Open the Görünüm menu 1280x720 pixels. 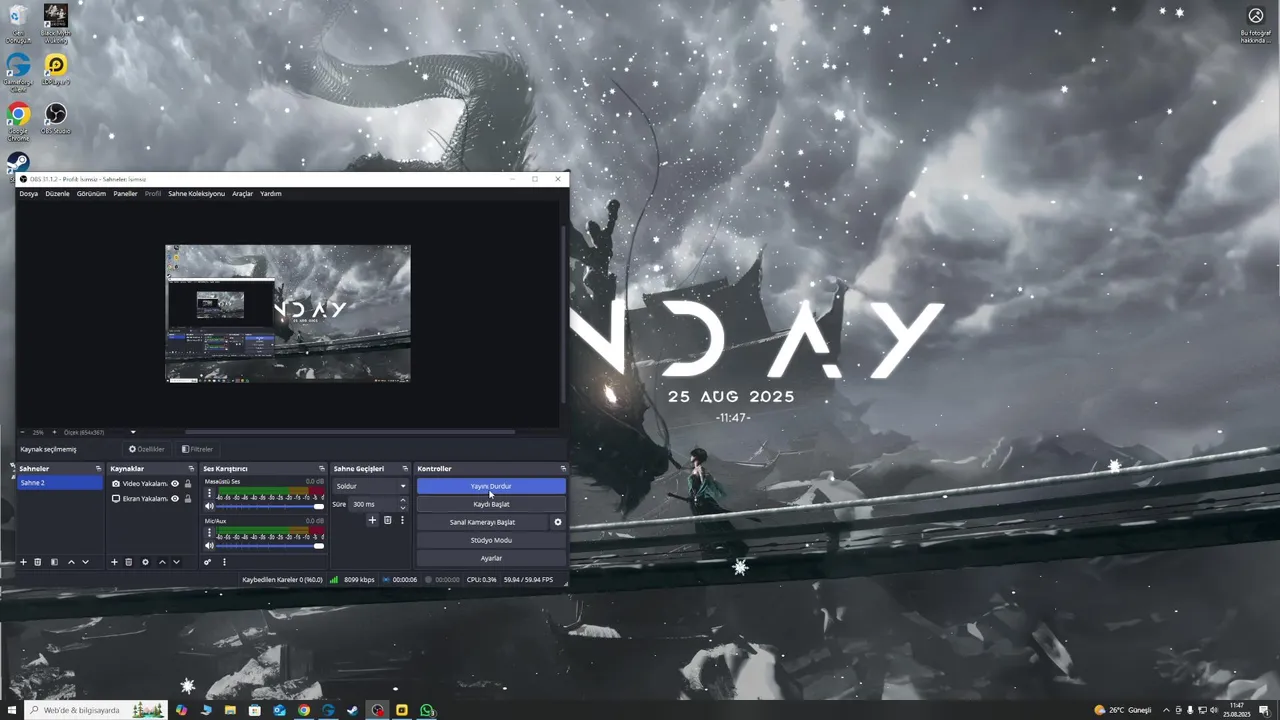pyautogui.click(x=91, y=194)
